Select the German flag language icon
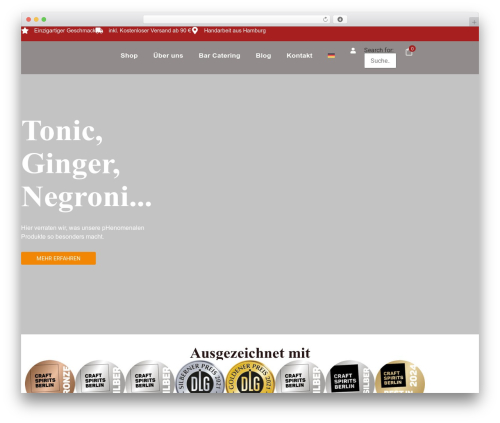This screenshot has height=423, width=500. 331,56
